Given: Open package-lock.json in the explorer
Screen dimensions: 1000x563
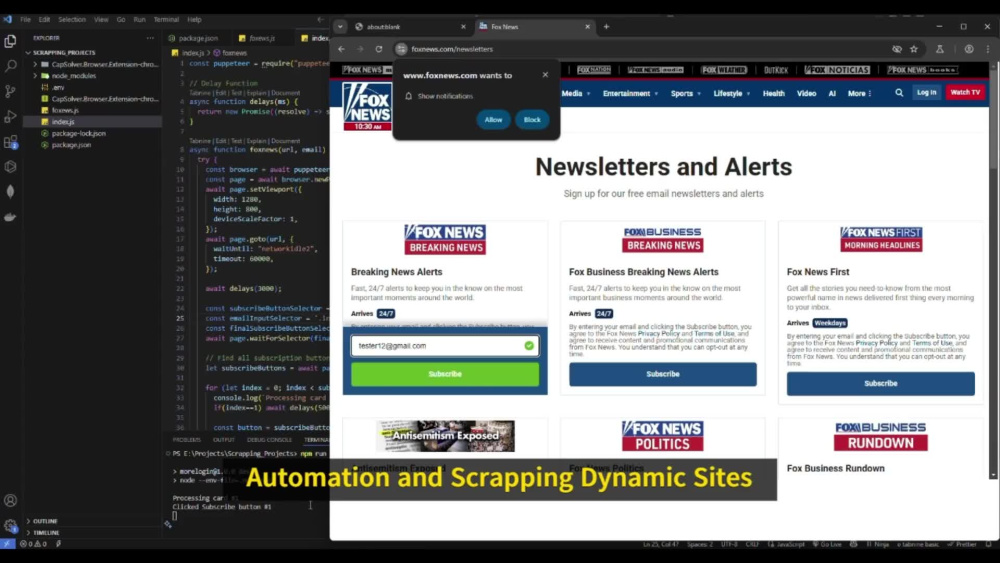Looking at the screenshot, I should 78,133.
